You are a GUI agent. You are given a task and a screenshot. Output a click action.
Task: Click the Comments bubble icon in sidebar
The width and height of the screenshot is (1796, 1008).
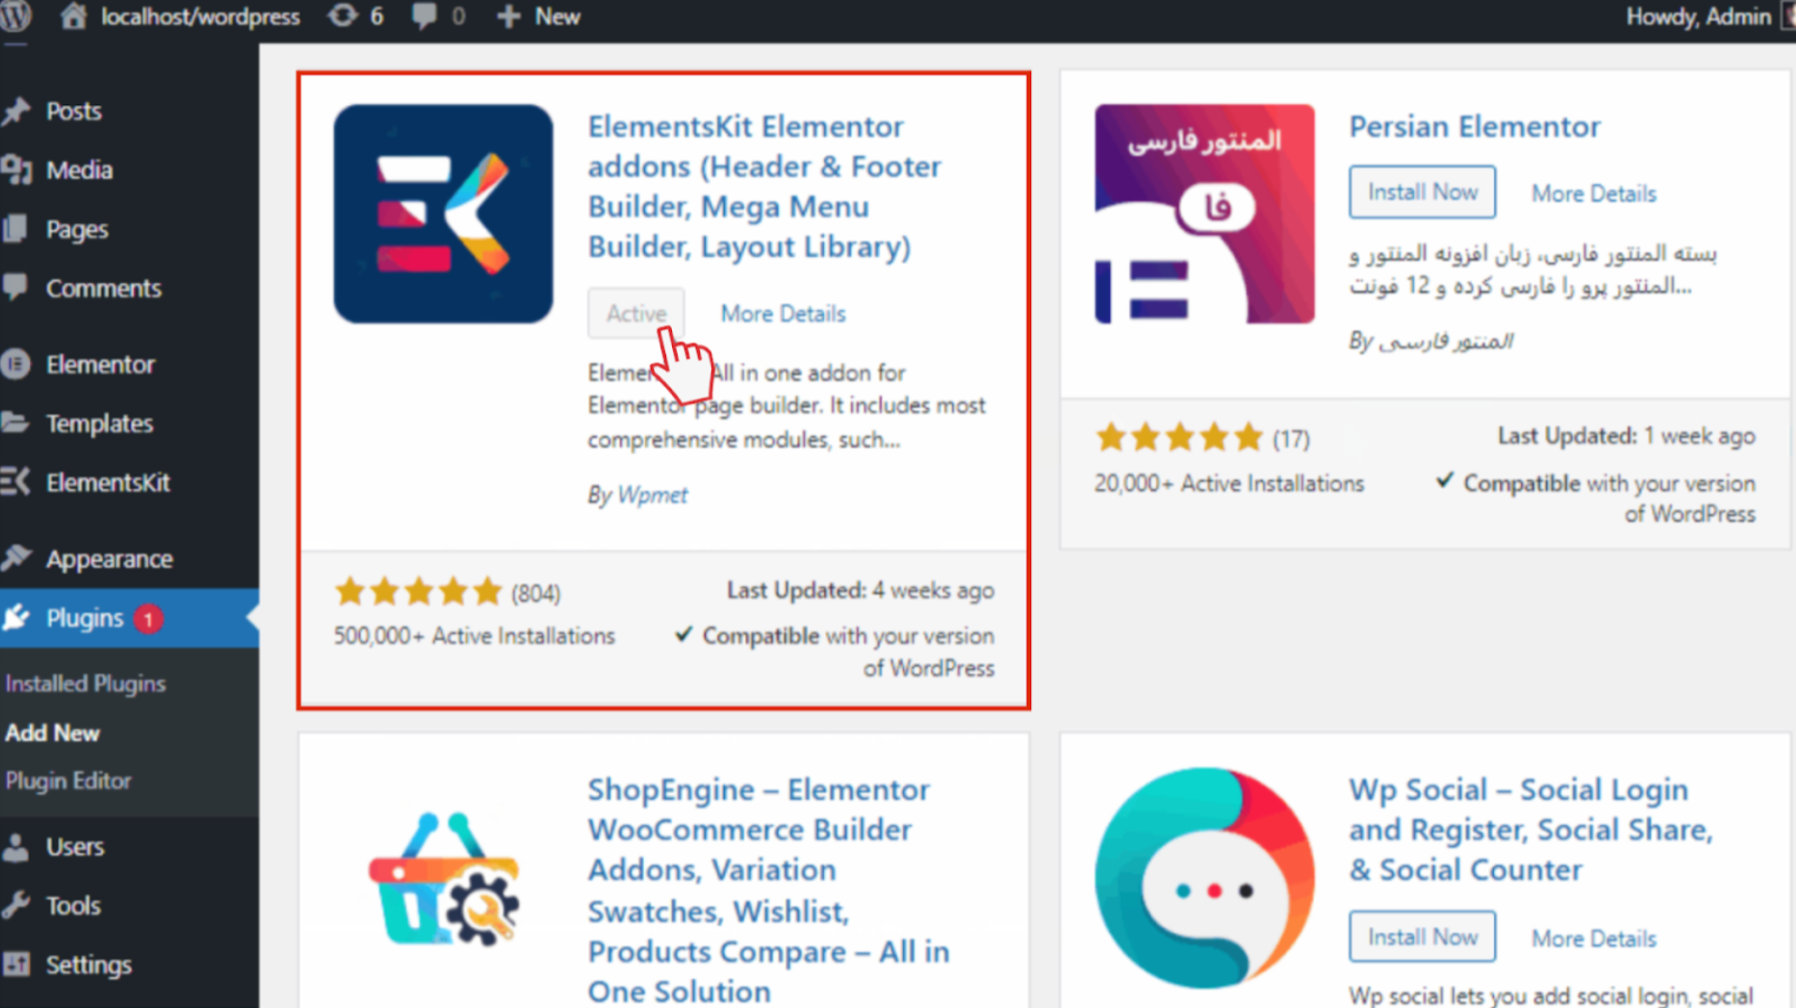pos(15,288)
